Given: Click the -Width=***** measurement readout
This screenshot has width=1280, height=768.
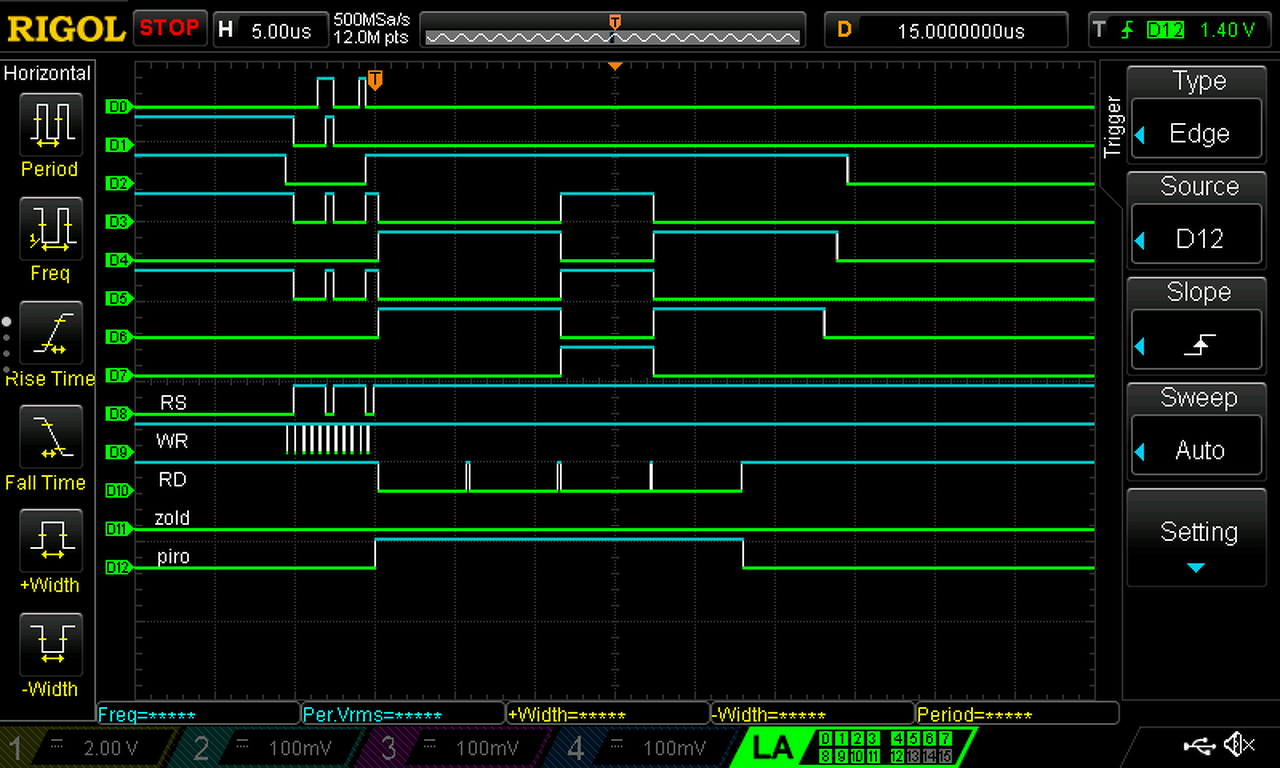Looking at the screenshot, I should tap(813, 714).
